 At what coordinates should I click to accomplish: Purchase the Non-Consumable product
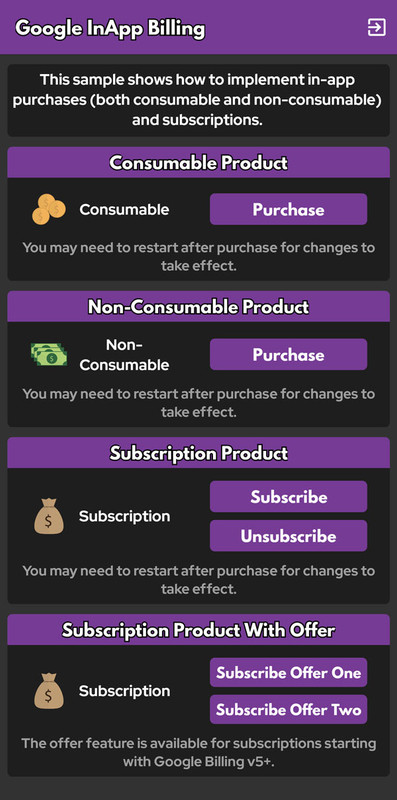(x=288, y=355)
